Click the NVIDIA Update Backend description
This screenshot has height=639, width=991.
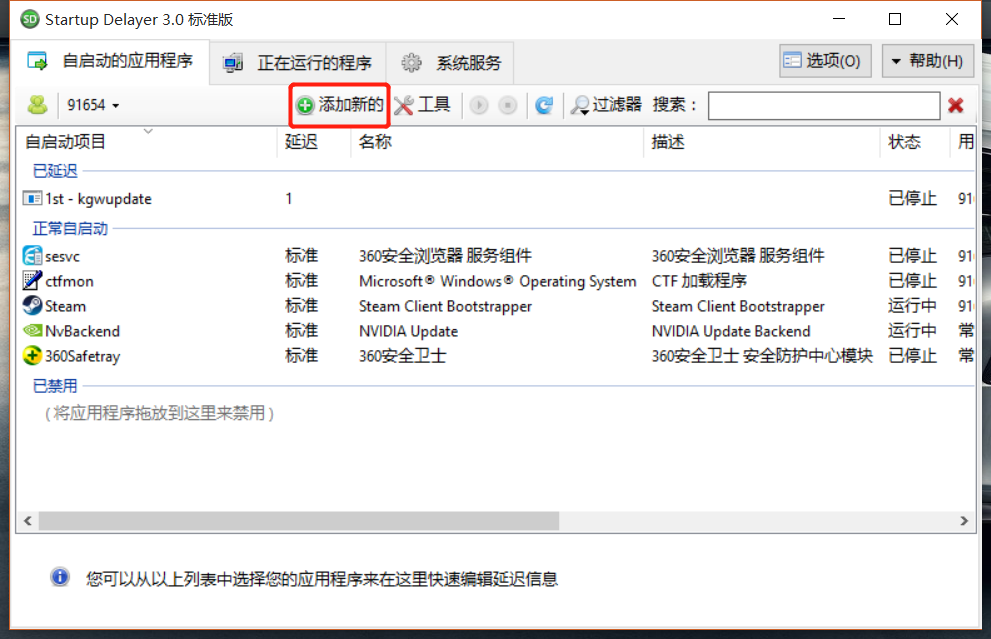(x=731, y=331)
